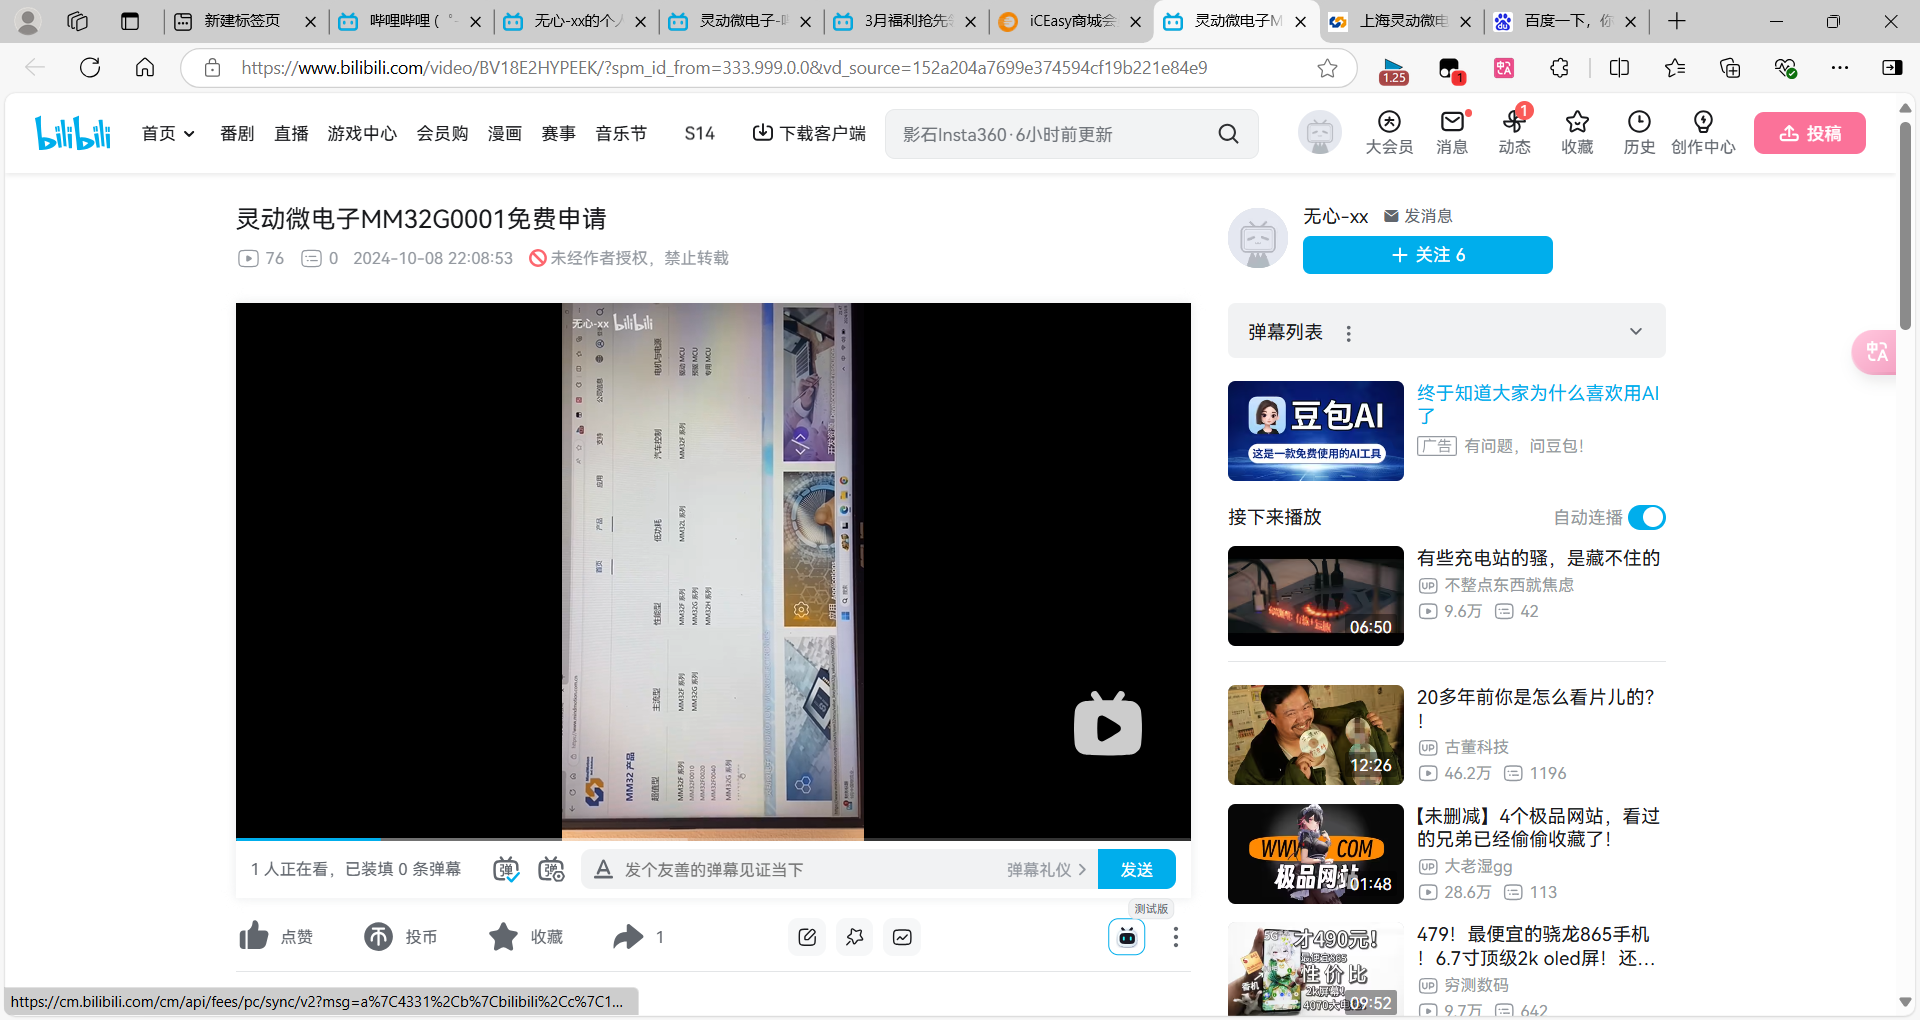Click the pink upload submission button

(x=1809, y=133)
